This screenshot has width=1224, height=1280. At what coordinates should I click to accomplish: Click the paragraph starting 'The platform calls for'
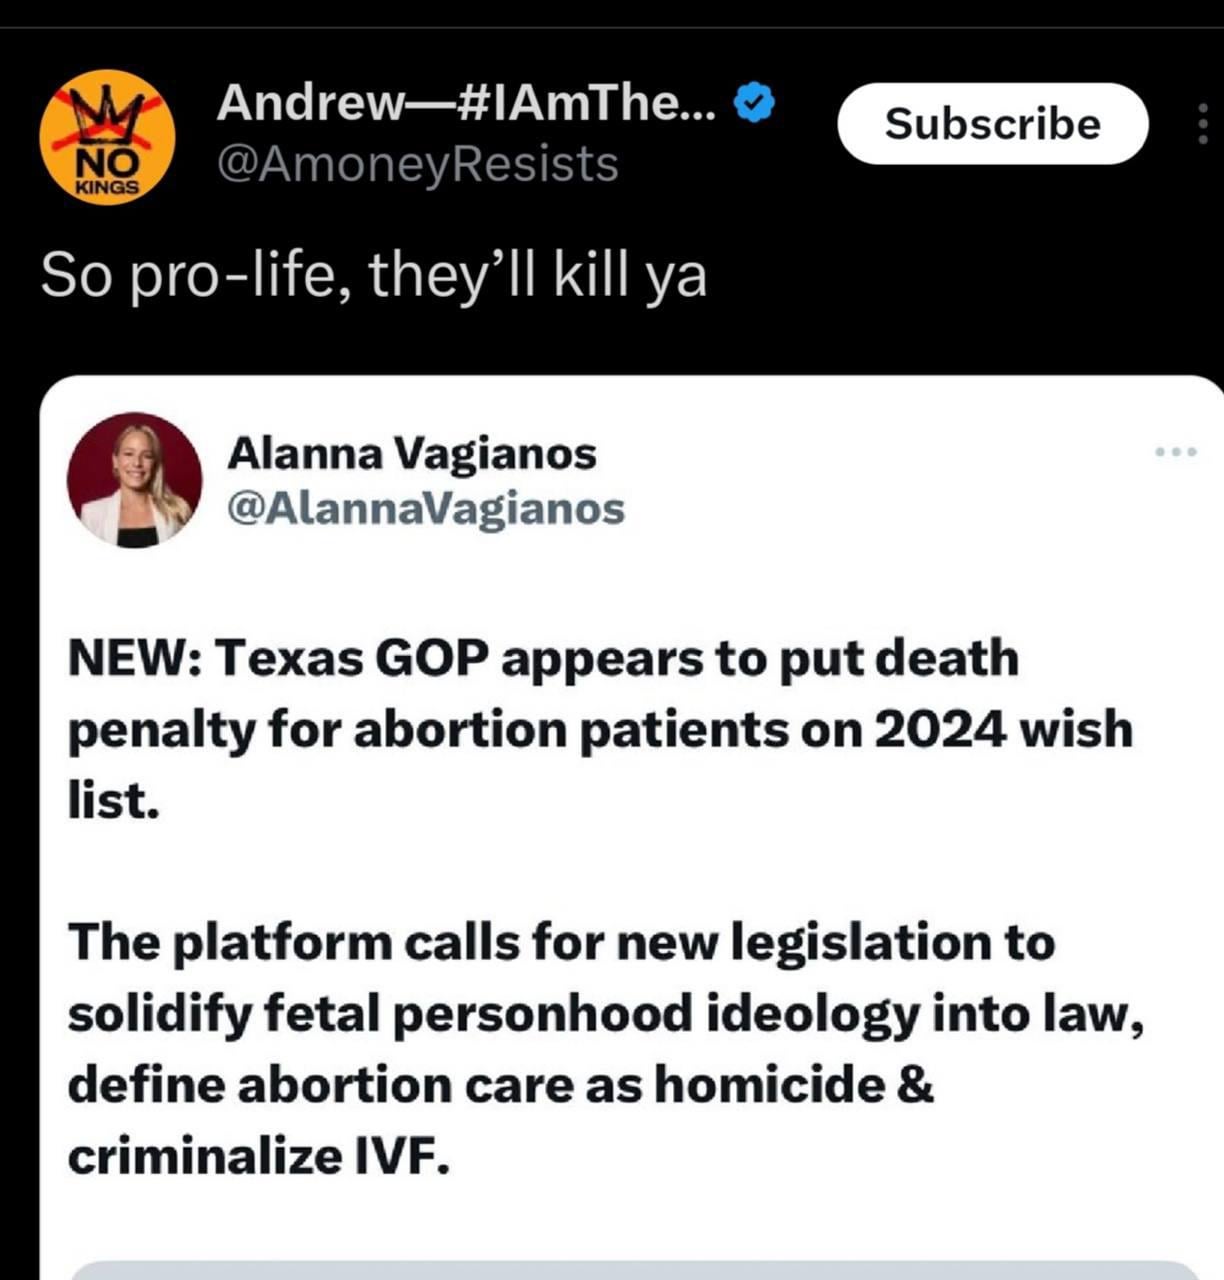606,1049
